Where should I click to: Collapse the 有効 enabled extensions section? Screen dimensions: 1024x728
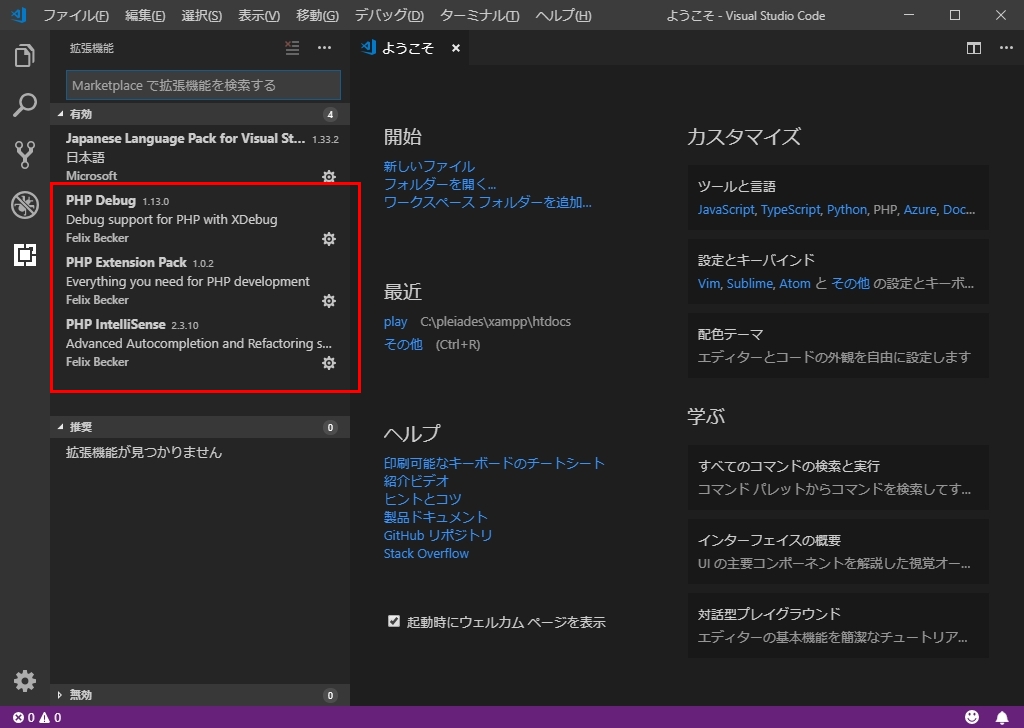pos(200,114)
